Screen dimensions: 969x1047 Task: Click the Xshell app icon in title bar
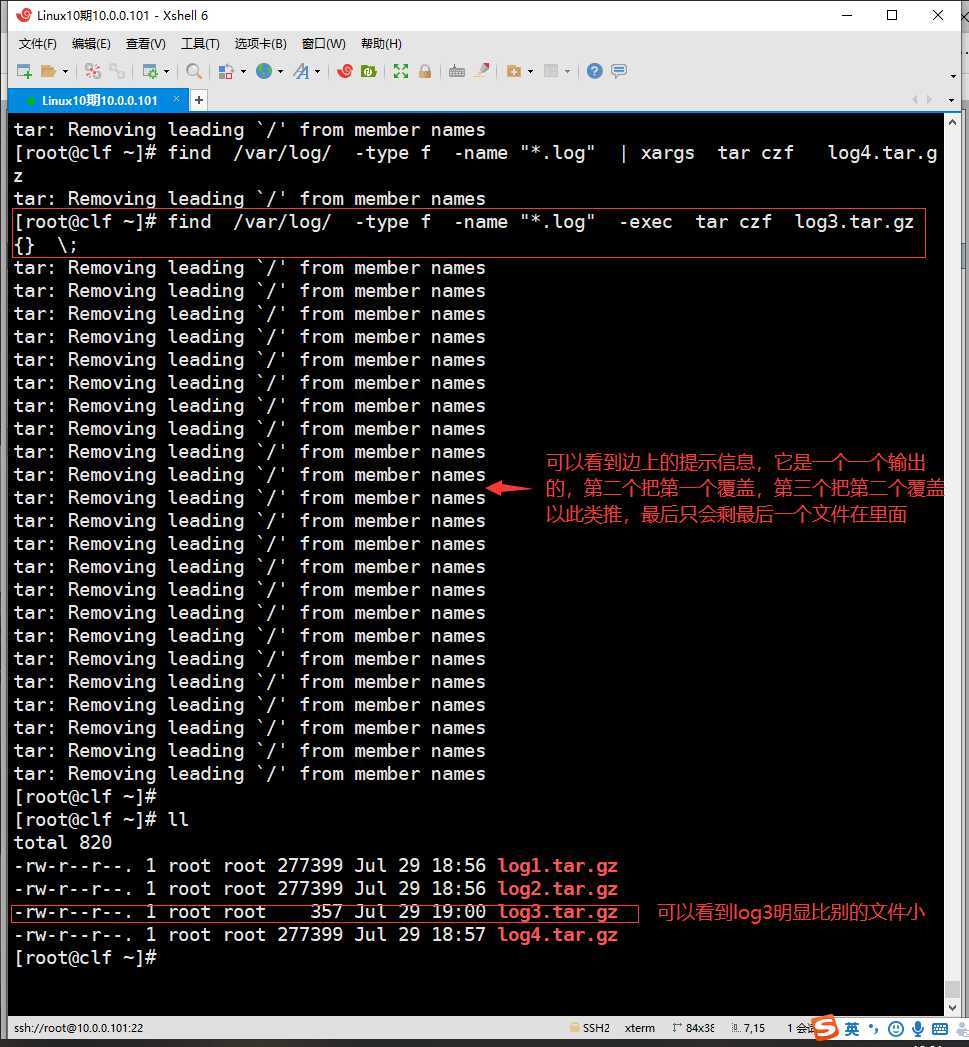point(24,15)
